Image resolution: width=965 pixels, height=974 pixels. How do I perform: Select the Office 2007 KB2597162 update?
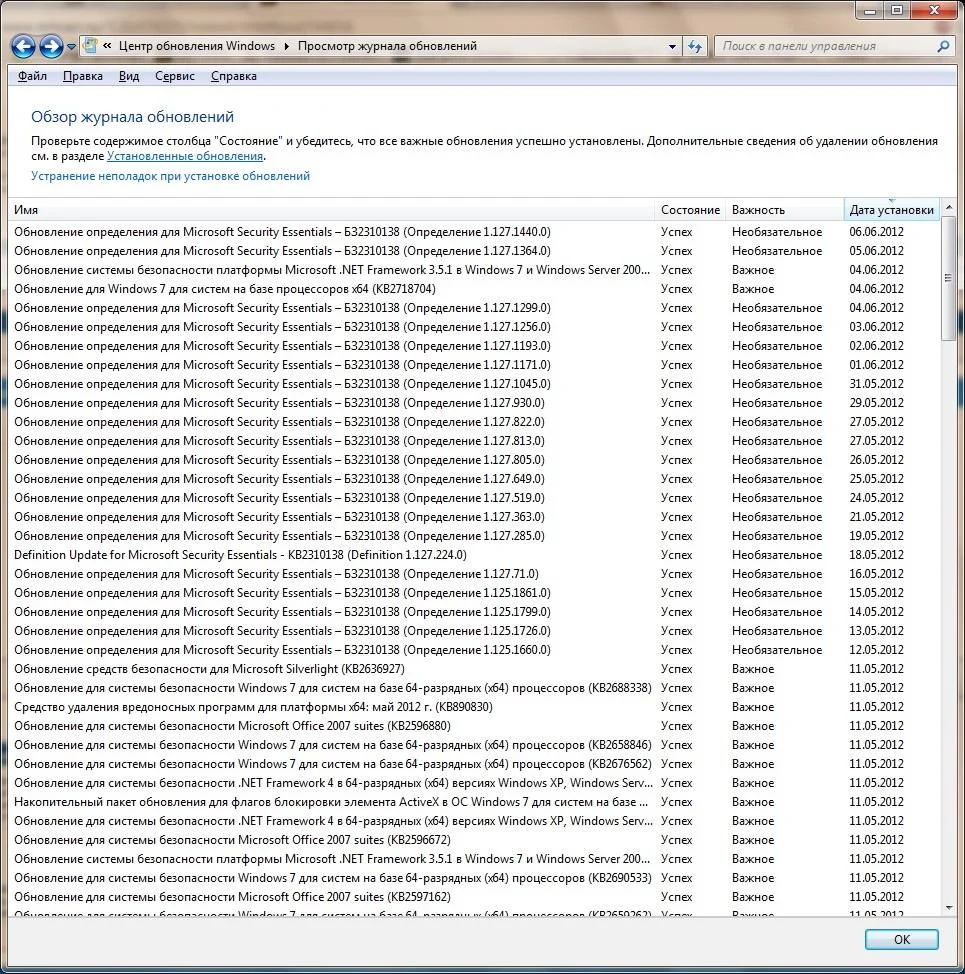(474, 897)
